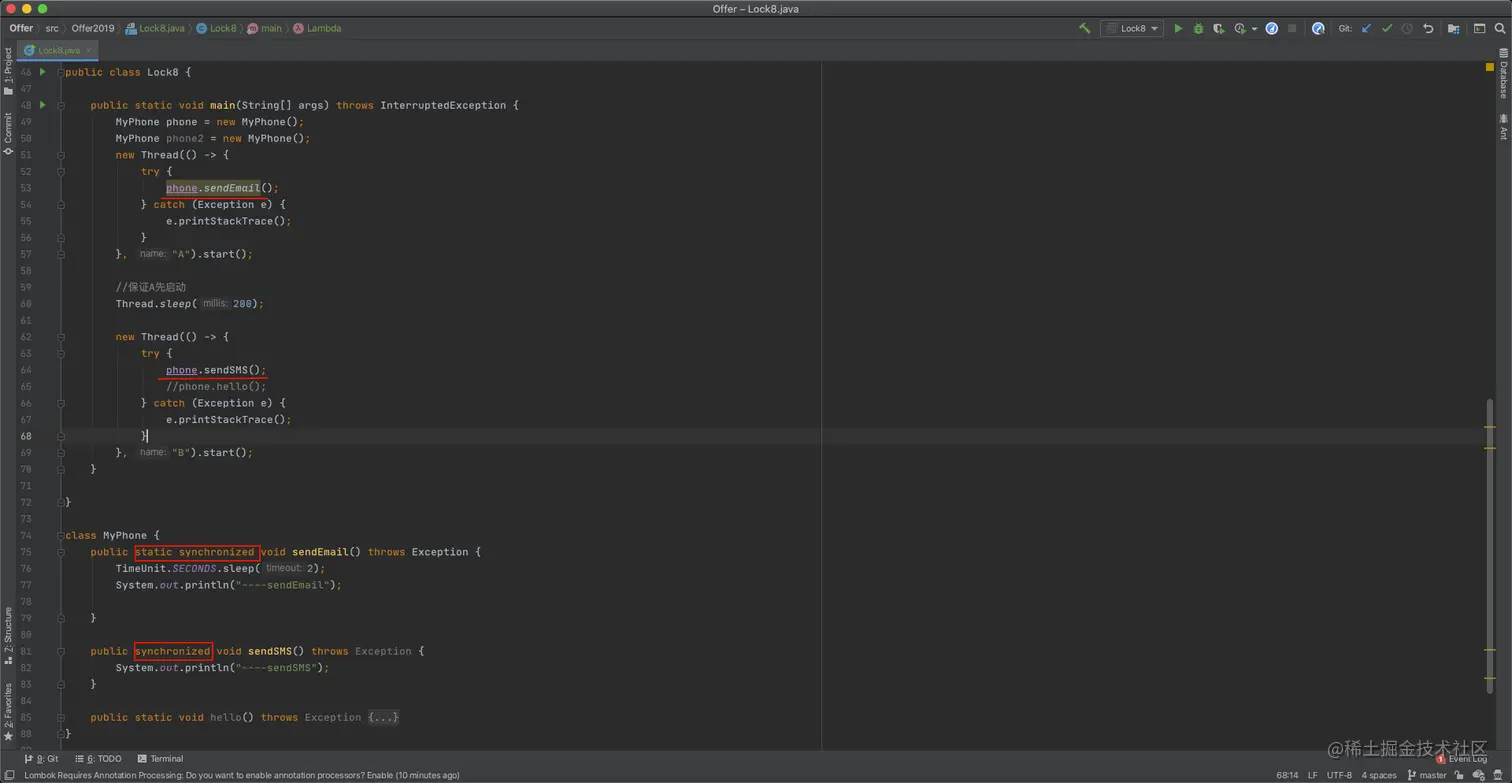Screen dimensions: 1512x783
Task: Open Search Everywhere magnifier icon
Action: tap(1500, 29)
